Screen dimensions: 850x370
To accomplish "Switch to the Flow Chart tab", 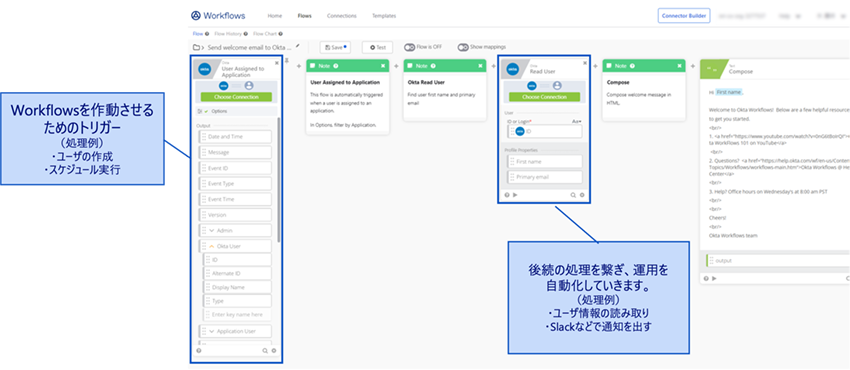I will pyautogui.click(x=265, y=34).
